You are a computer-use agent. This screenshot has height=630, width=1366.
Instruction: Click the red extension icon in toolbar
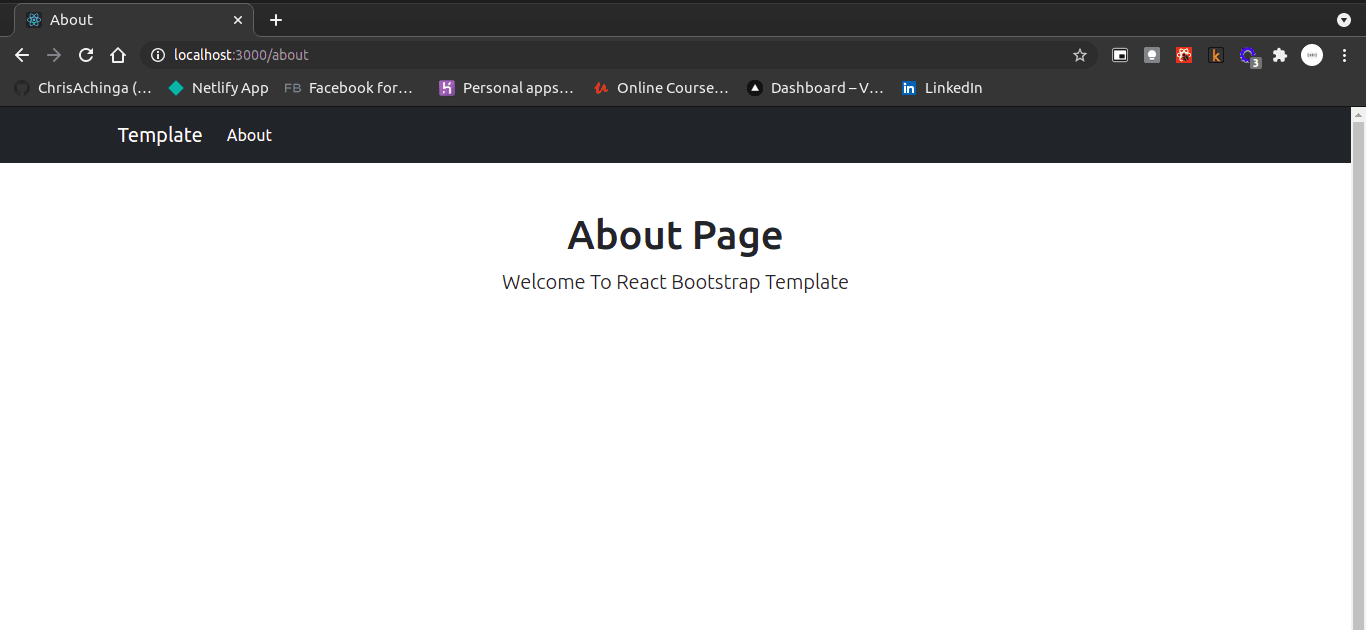click(1184, 55)
